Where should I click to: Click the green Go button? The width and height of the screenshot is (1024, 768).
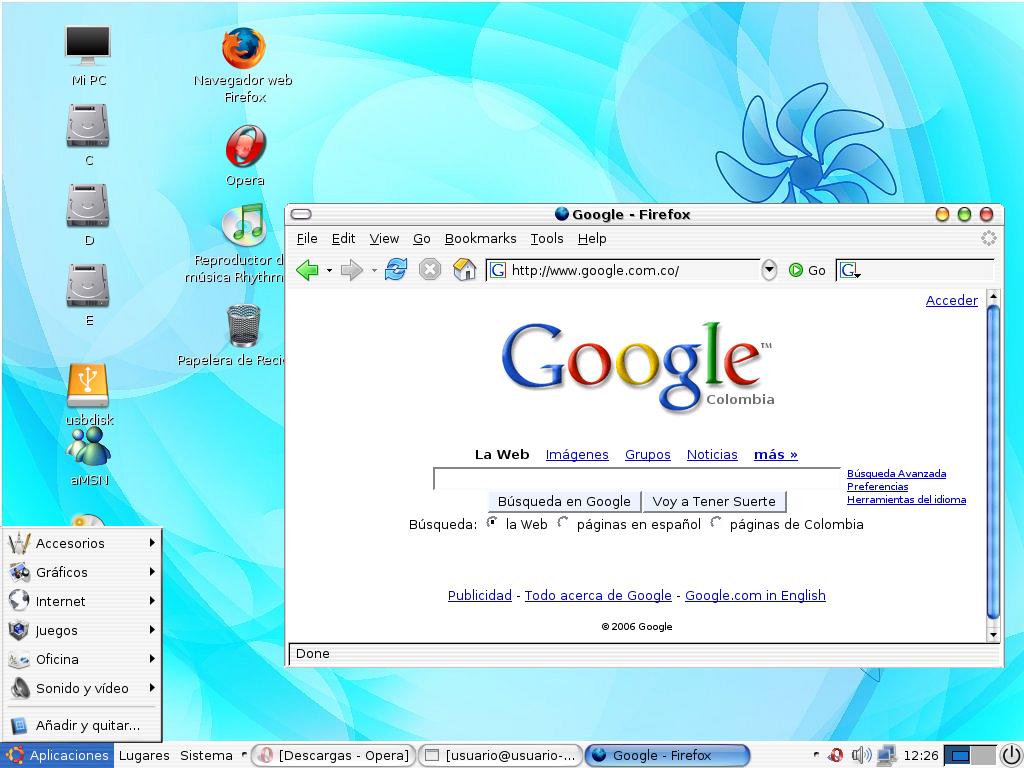(x=807, y=270)
